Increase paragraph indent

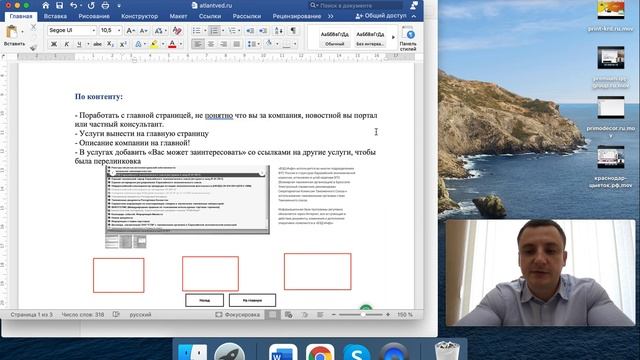[x=263, y=31]
